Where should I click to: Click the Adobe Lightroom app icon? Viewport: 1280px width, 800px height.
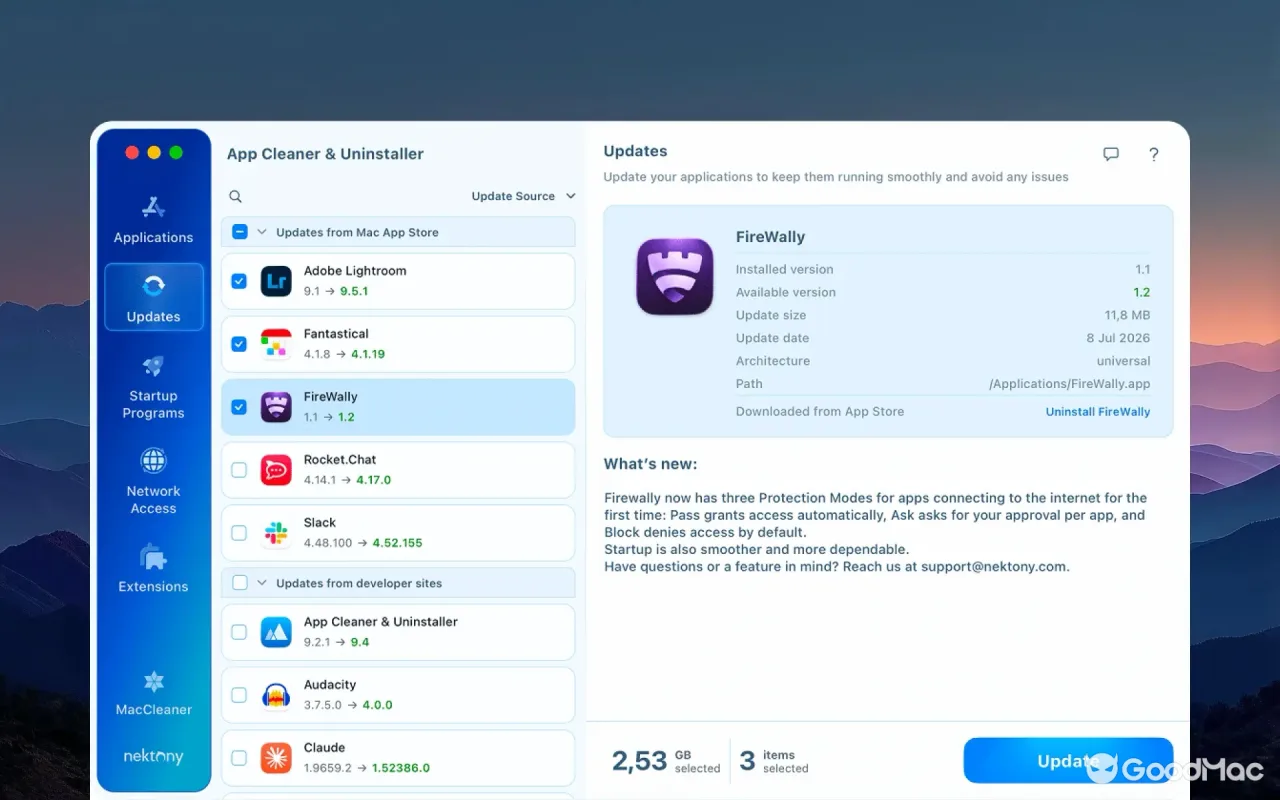(x=276, y=281)
